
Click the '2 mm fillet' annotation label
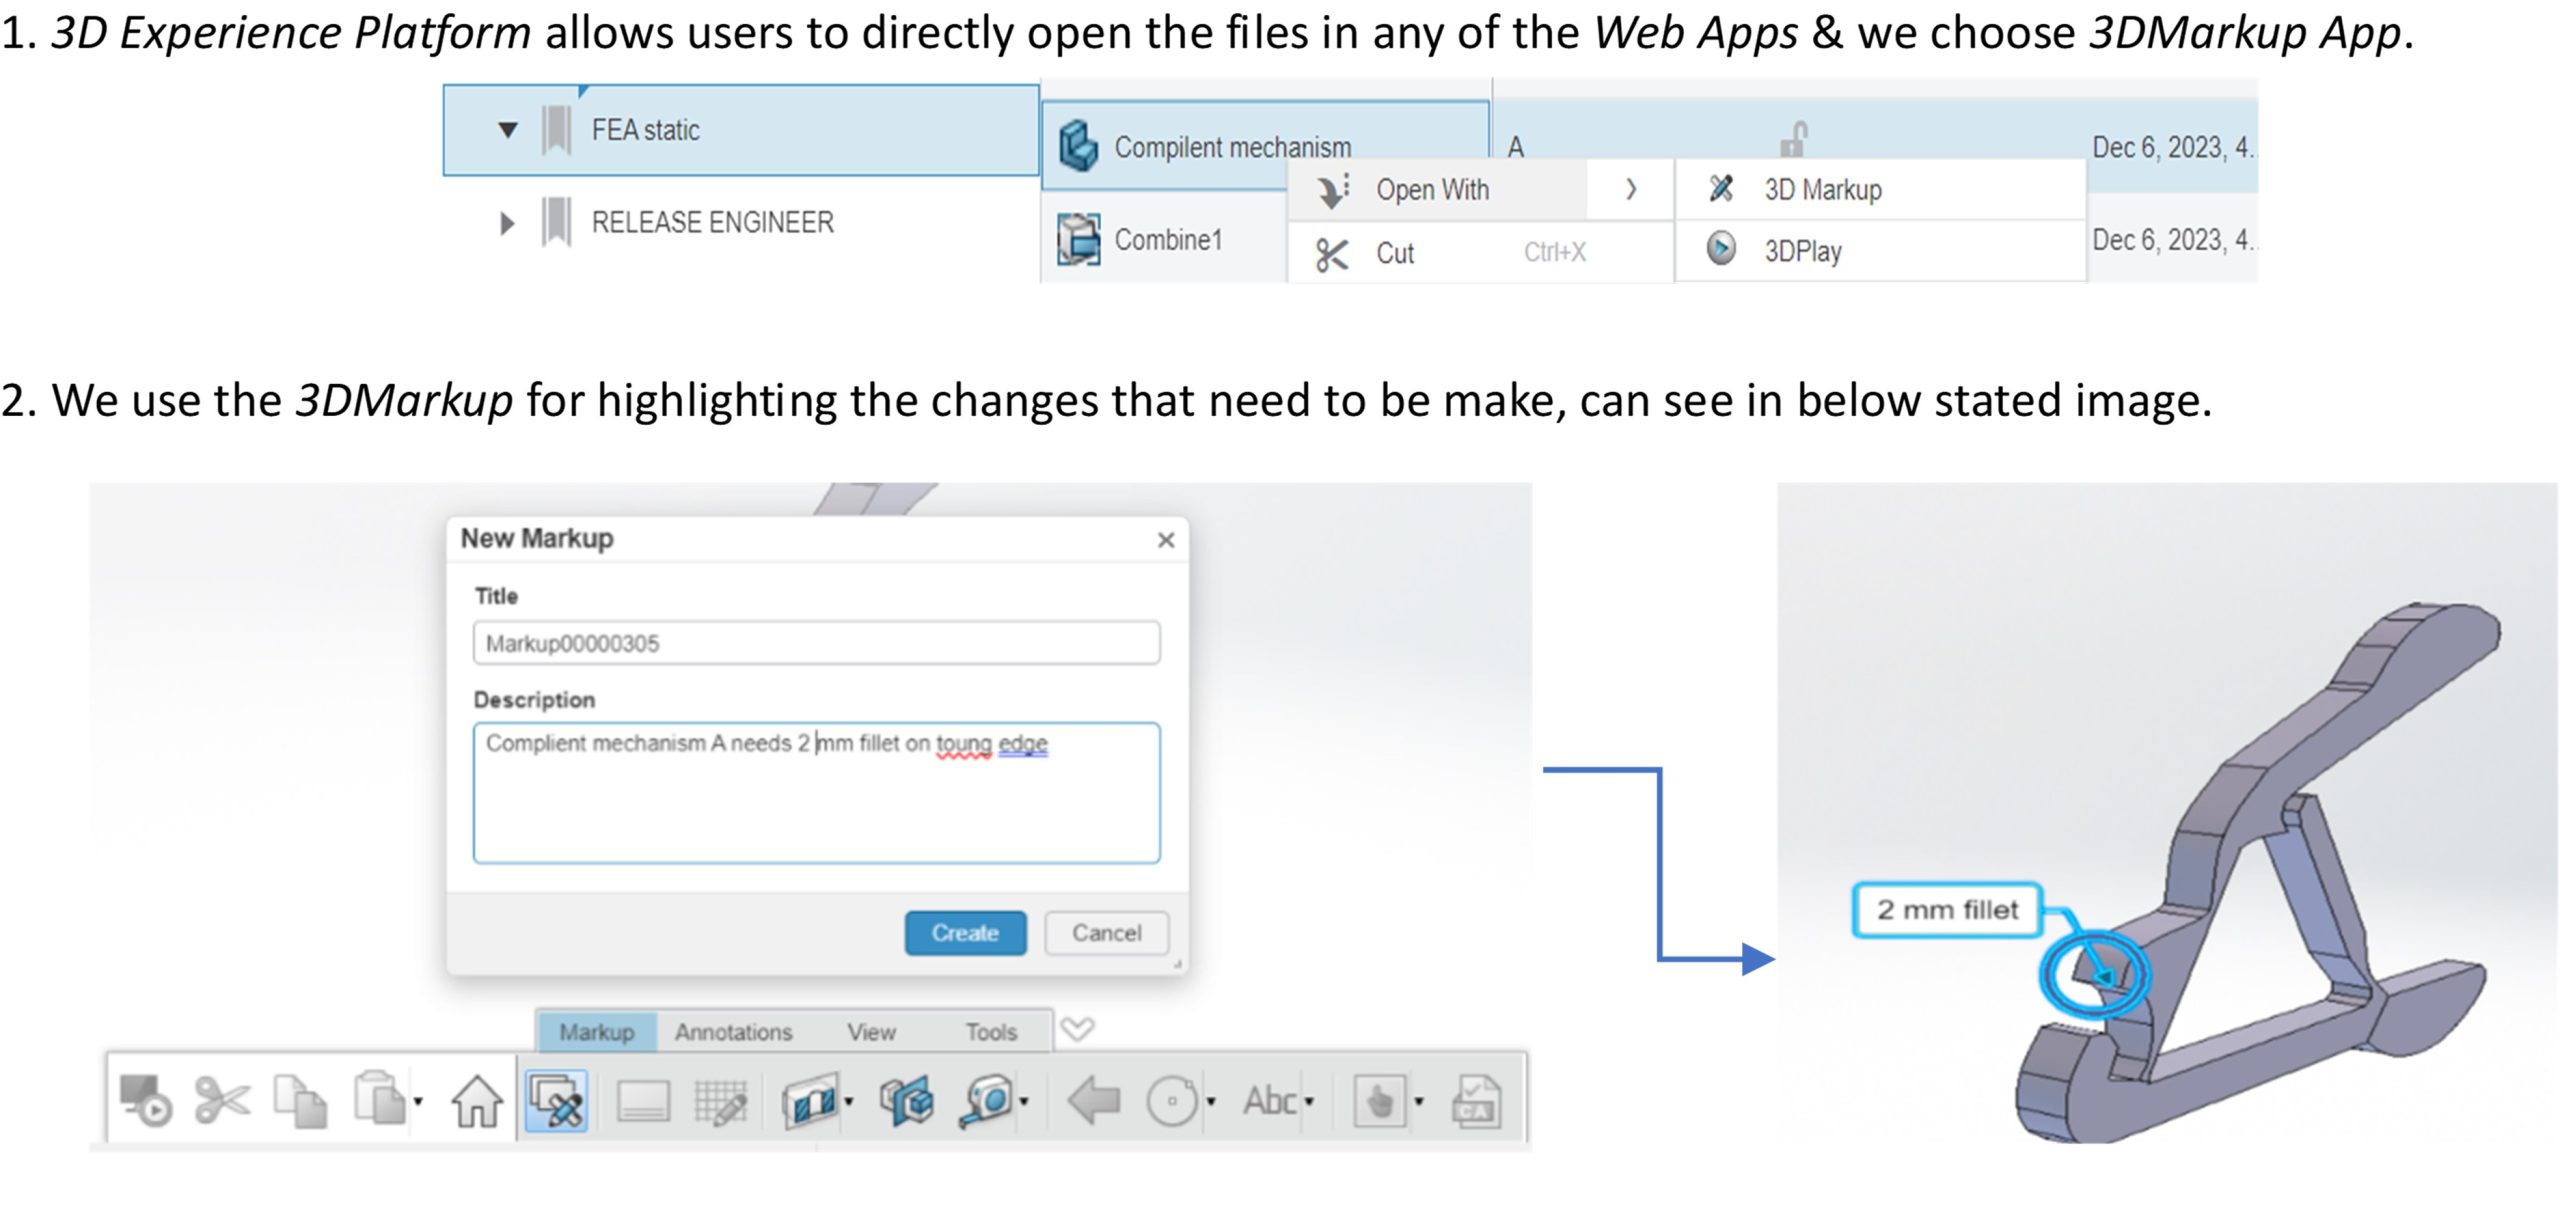pyautogui.click(x=1946, y=910)
